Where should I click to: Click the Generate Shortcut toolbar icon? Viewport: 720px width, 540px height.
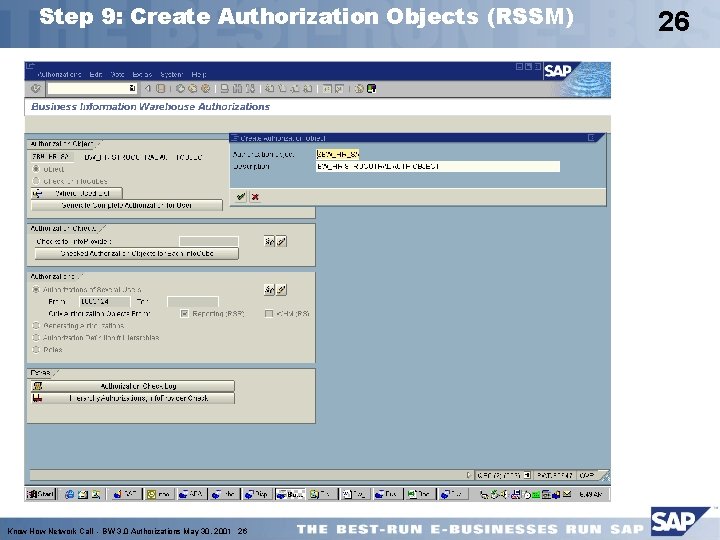pyautogui.click(x=339, y=89)
